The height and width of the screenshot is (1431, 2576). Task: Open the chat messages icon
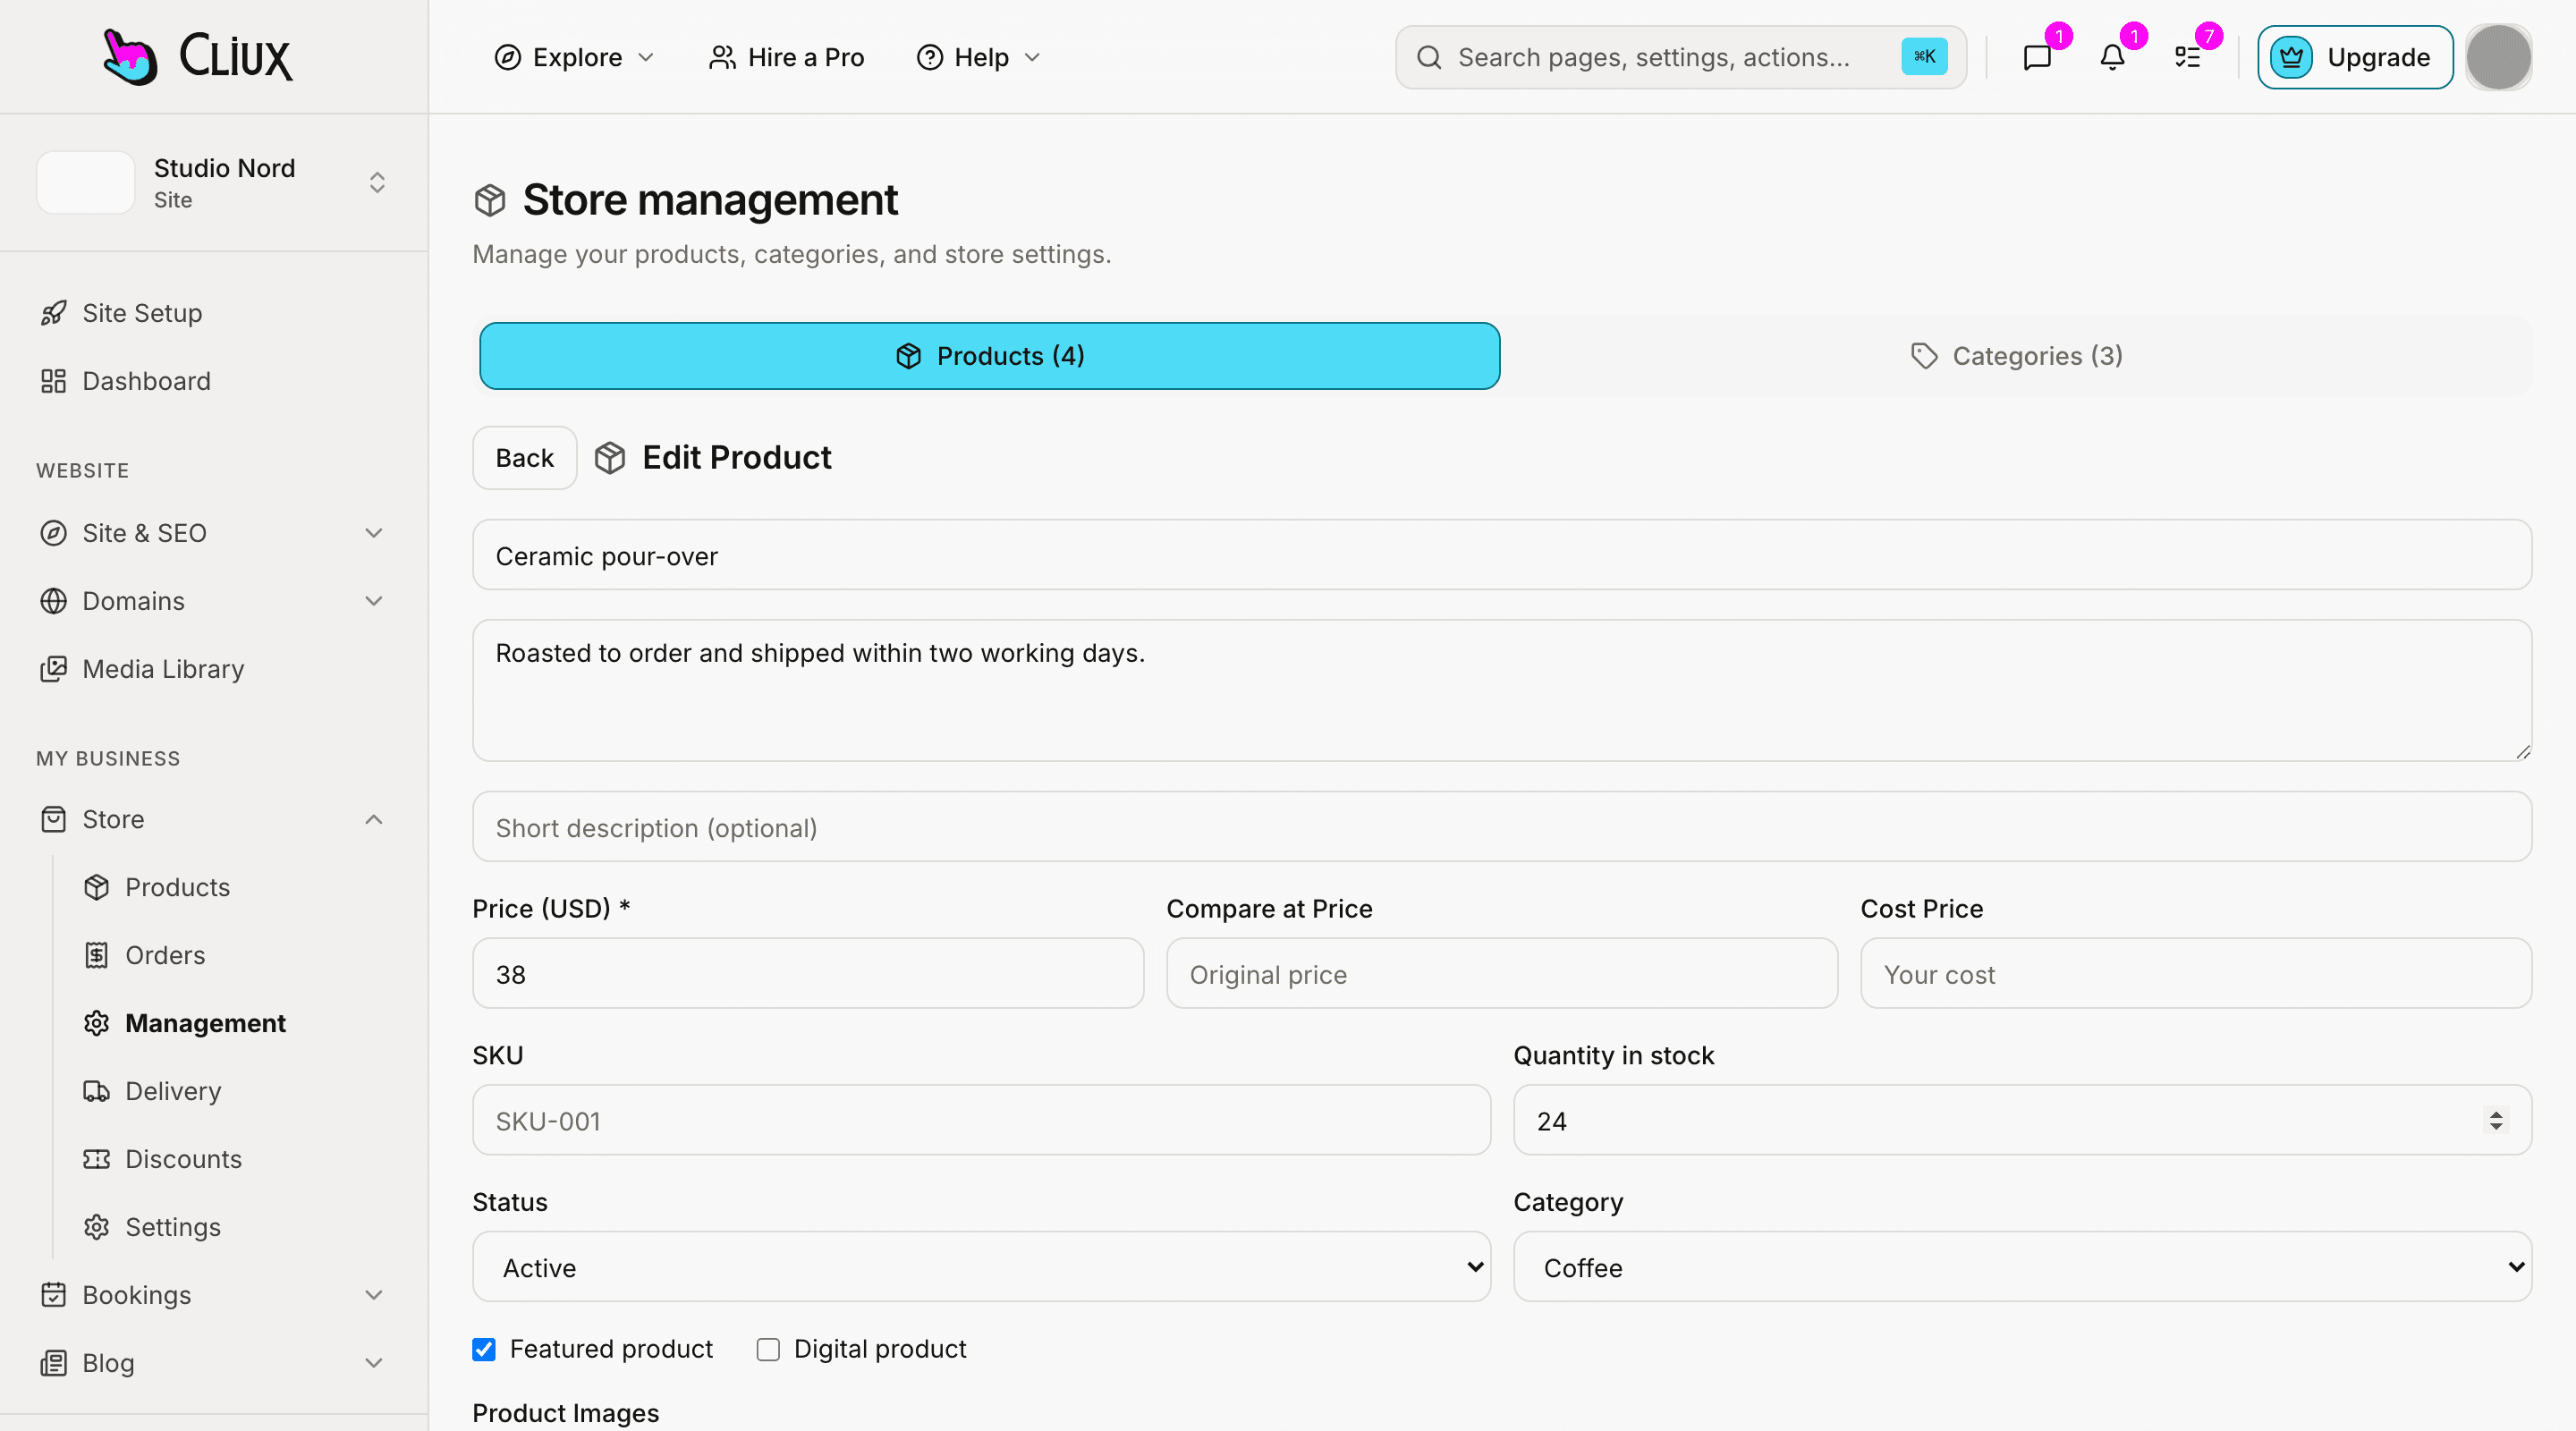coord(2037,57)
